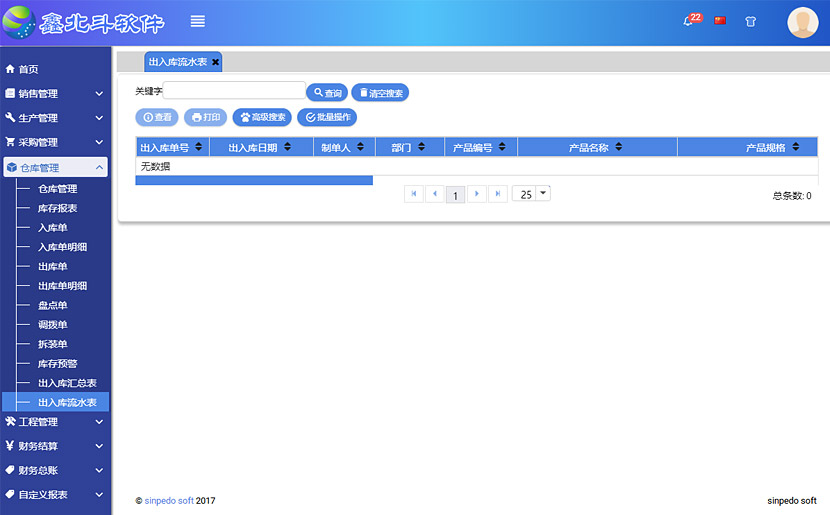Open 首页 home in sidebar
Viewport: 830px width, 515px height.
point(22,69)
